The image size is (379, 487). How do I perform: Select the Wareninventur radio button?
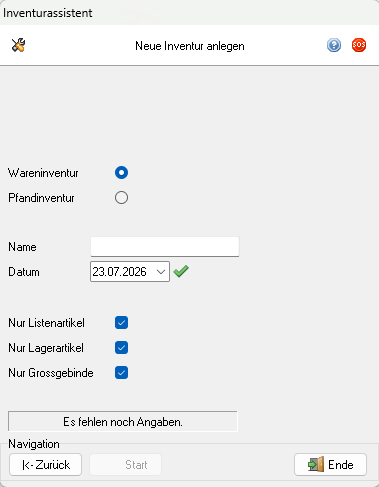click(x=121, y=173)
